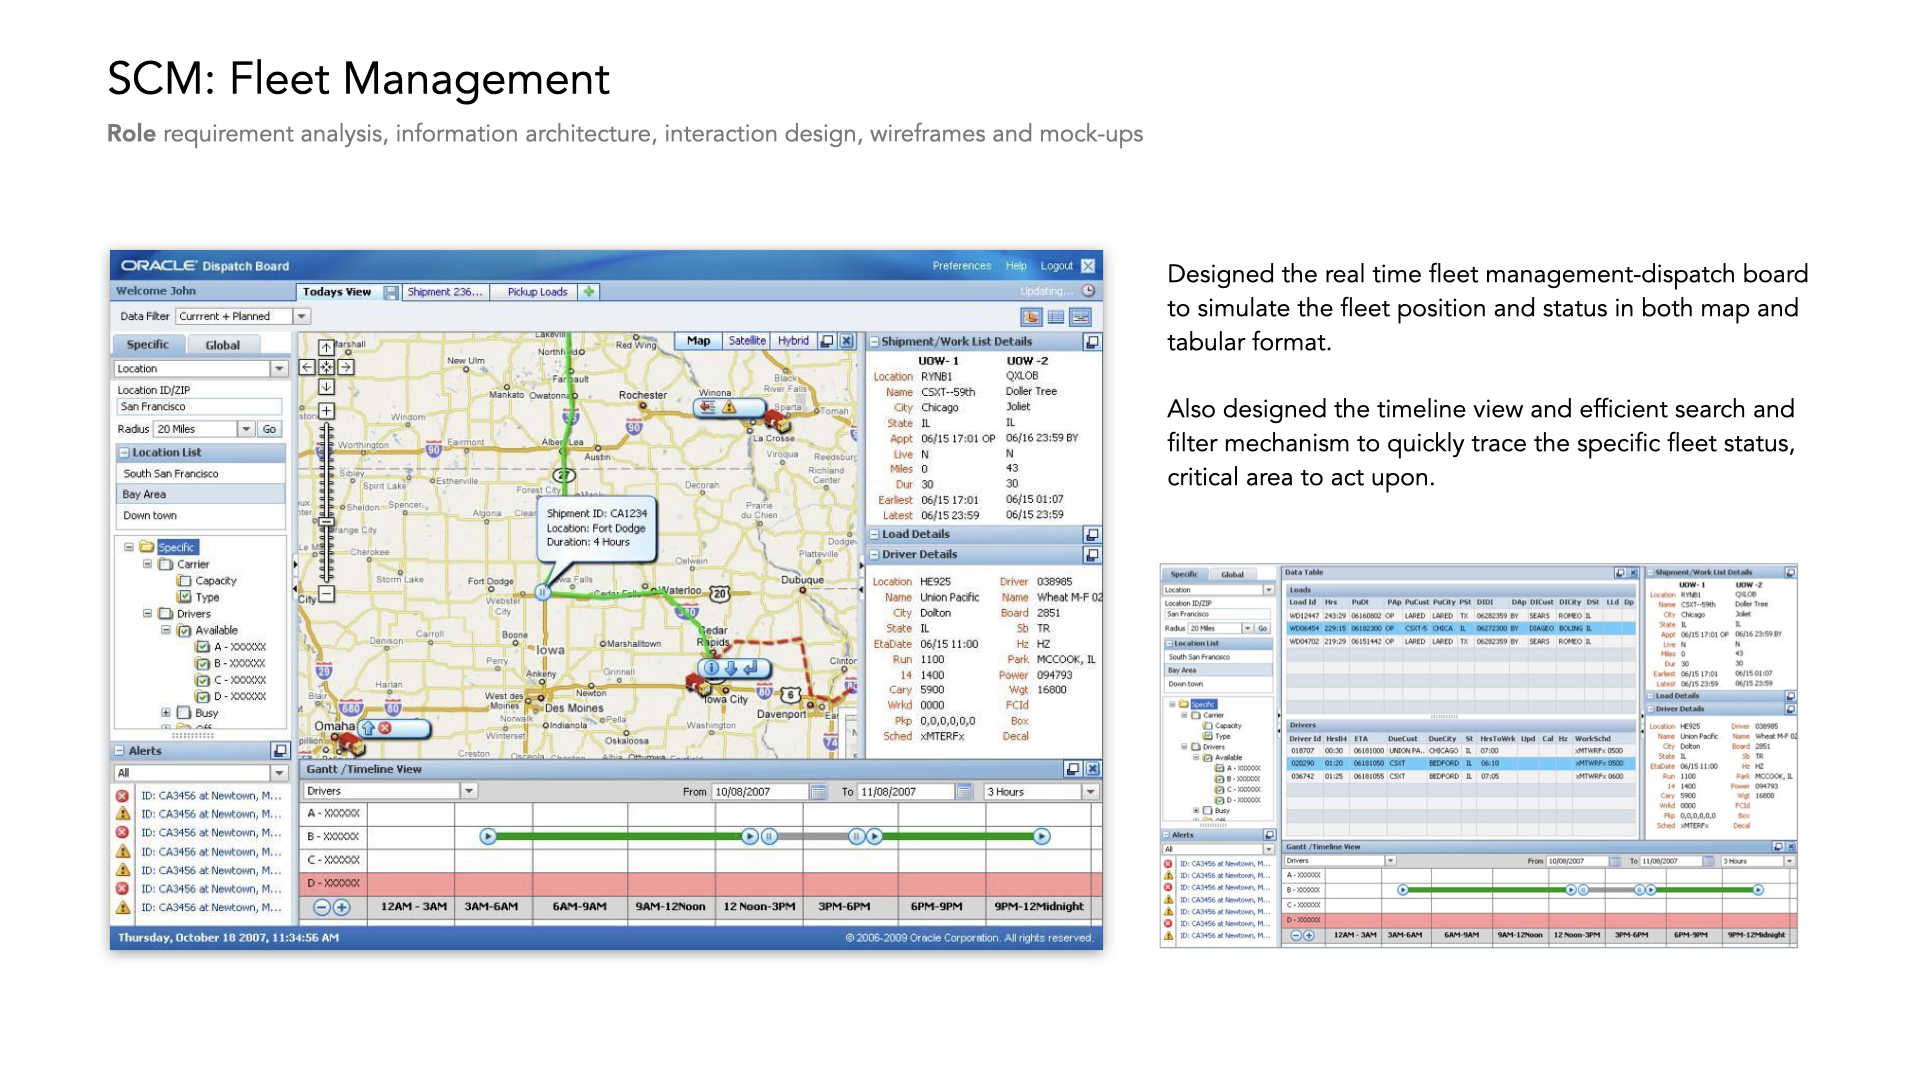The image size is (1920, 1080).
Task: Pop out the Alerts panel
Action: 280,750
